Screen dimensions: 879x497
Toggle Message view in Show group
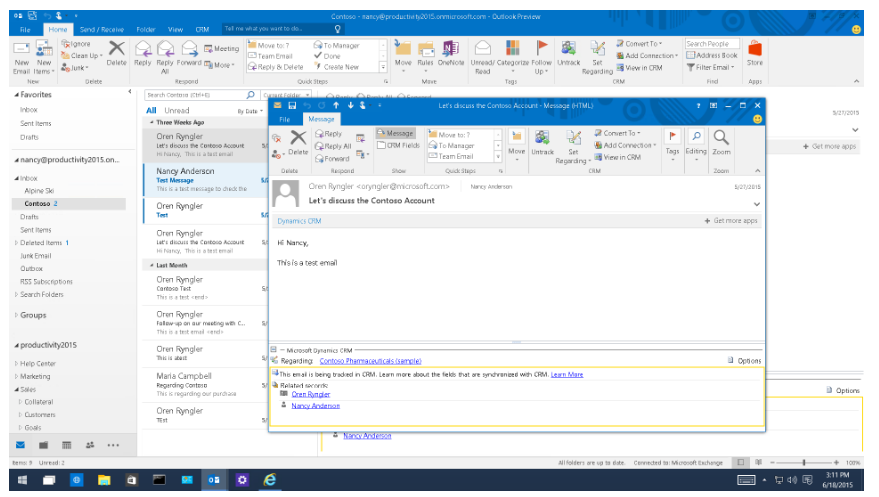(396, 133)
